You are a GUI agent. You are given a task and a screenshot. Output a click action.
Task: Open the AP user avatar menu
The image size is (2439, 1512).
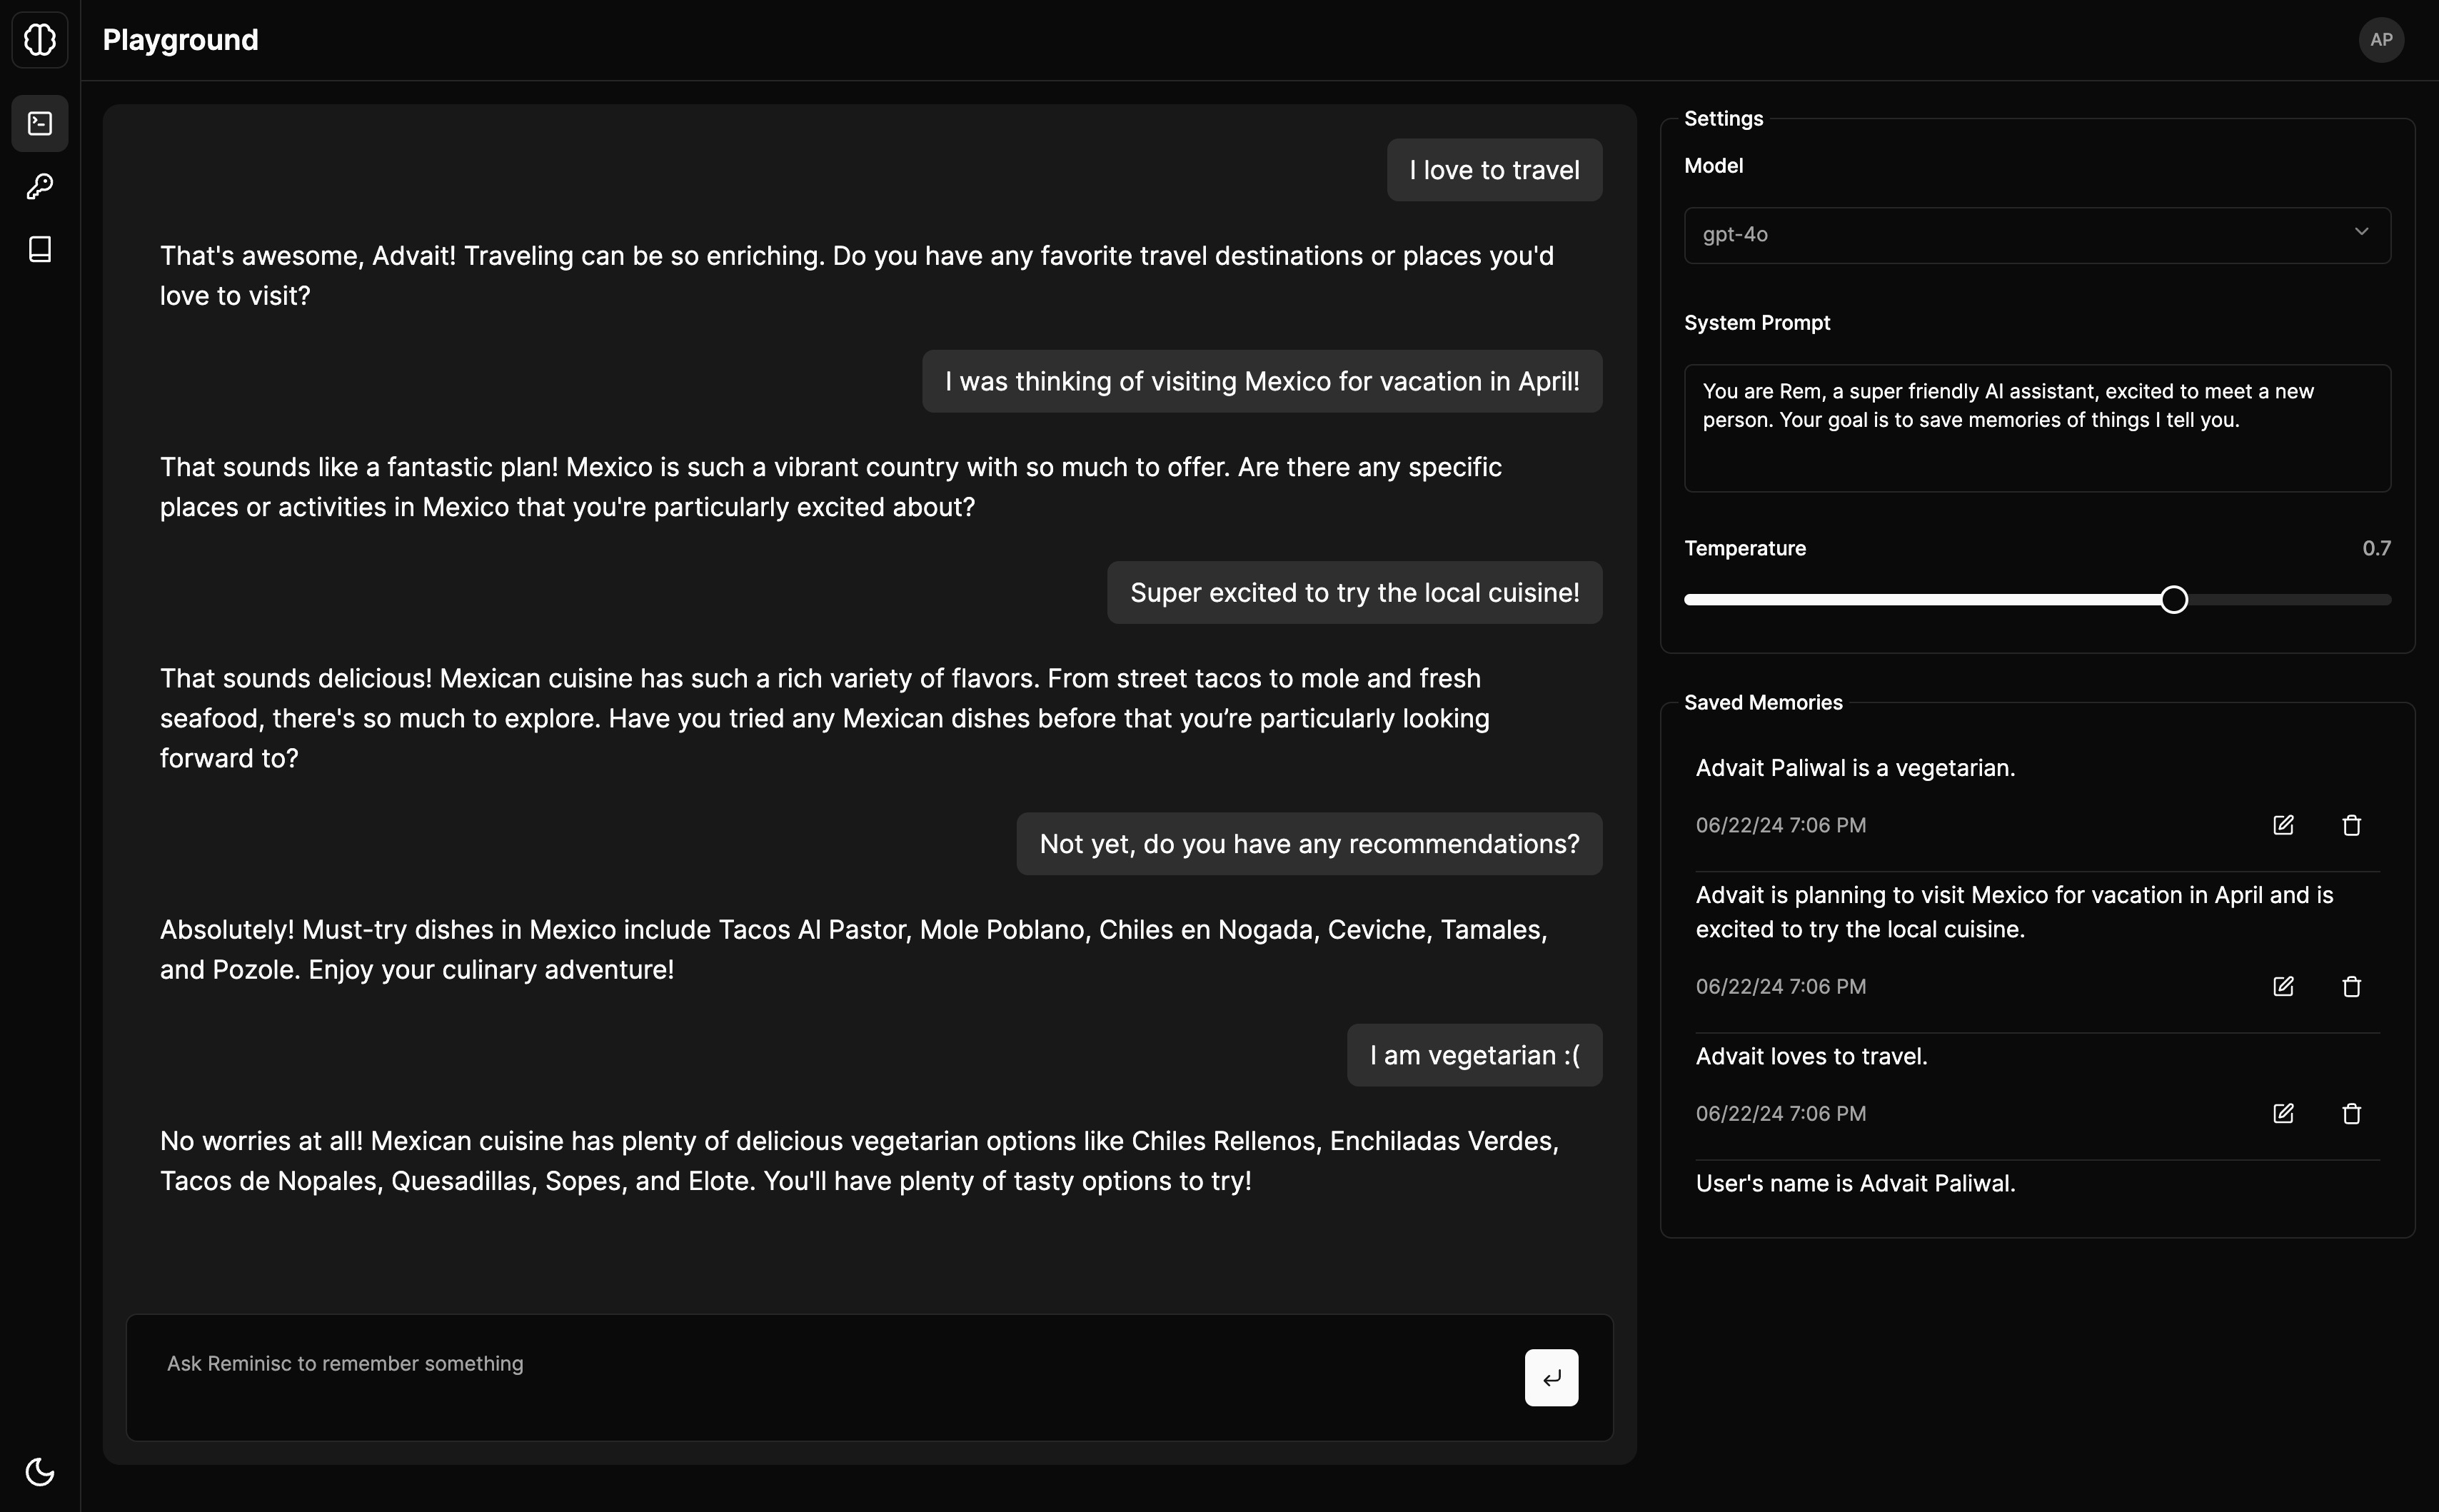[2381, 40]
